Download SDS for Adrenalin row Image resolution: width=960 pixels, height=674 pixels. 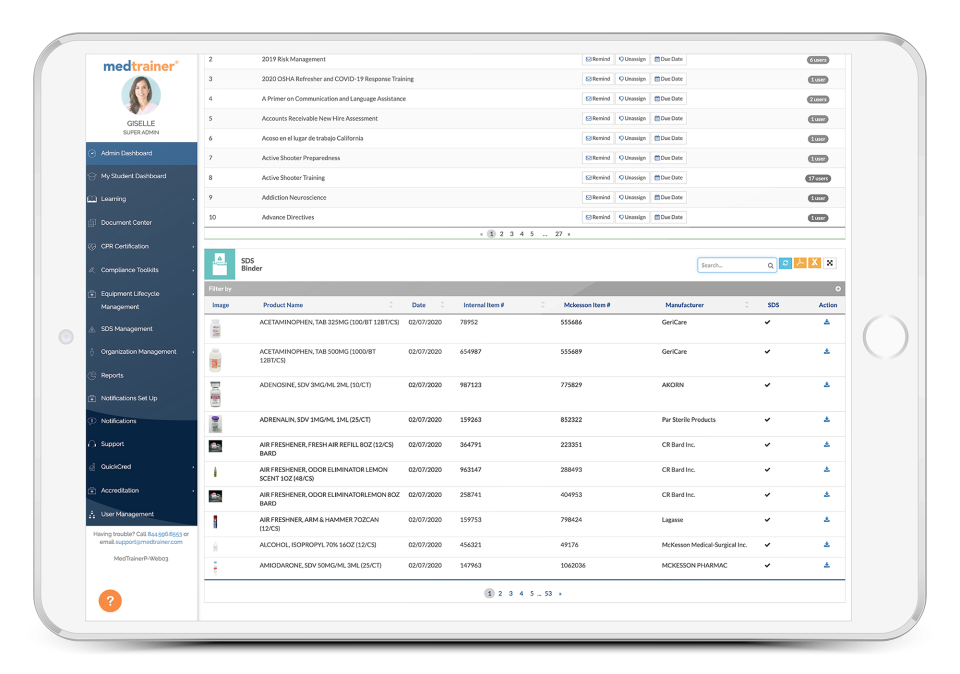coord(827,420)
